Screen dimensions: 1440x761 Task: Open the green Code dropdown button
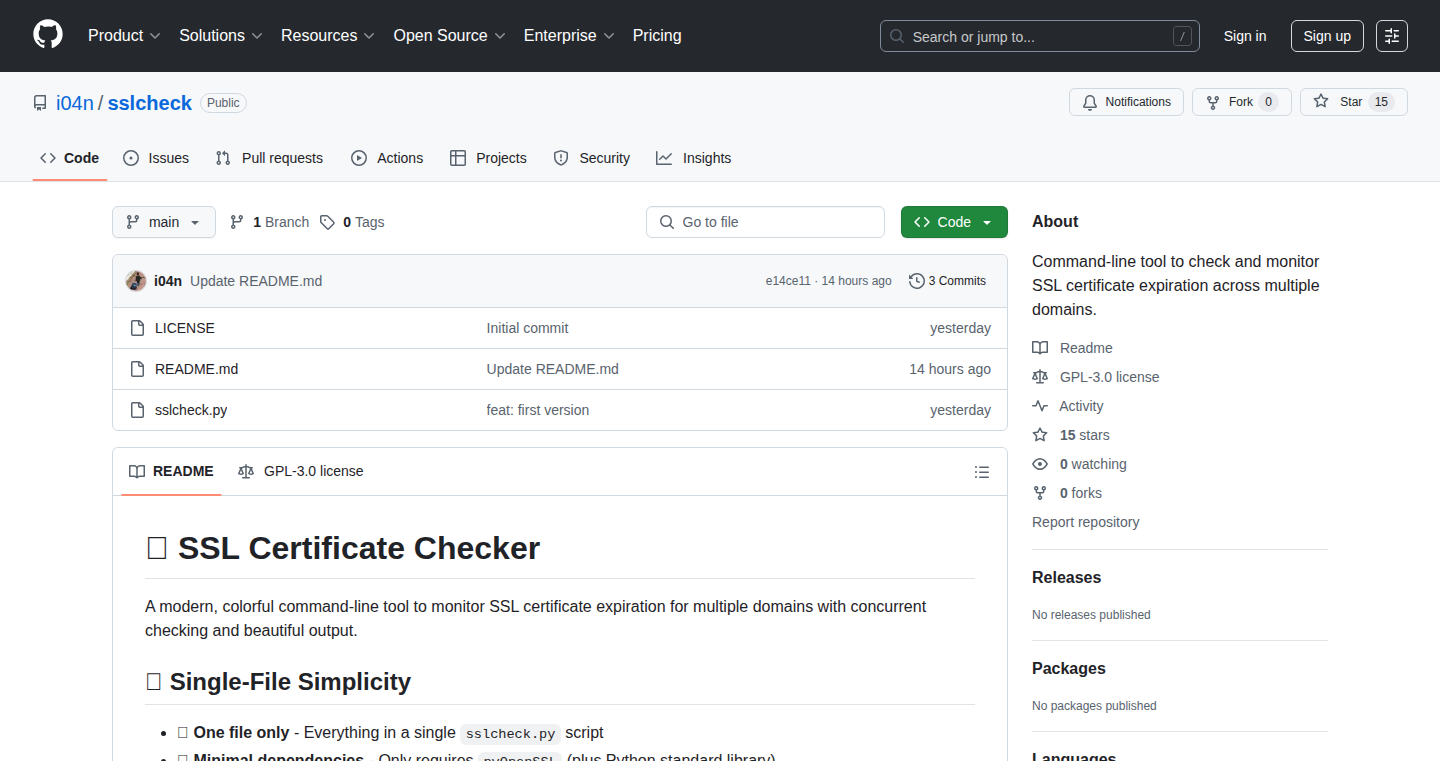pos(954,222)
